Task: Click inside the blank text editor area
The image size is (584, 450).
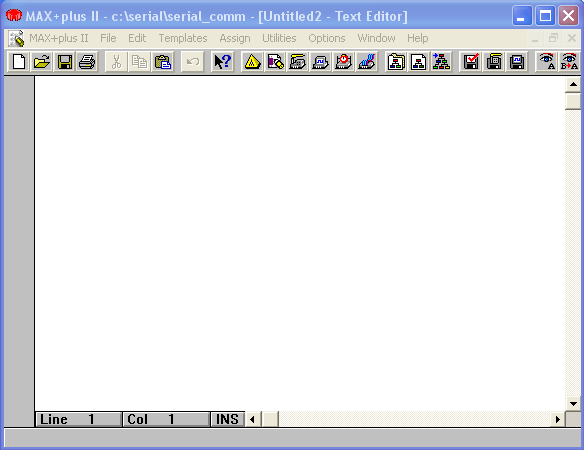Action: click(x=300, y=242)
